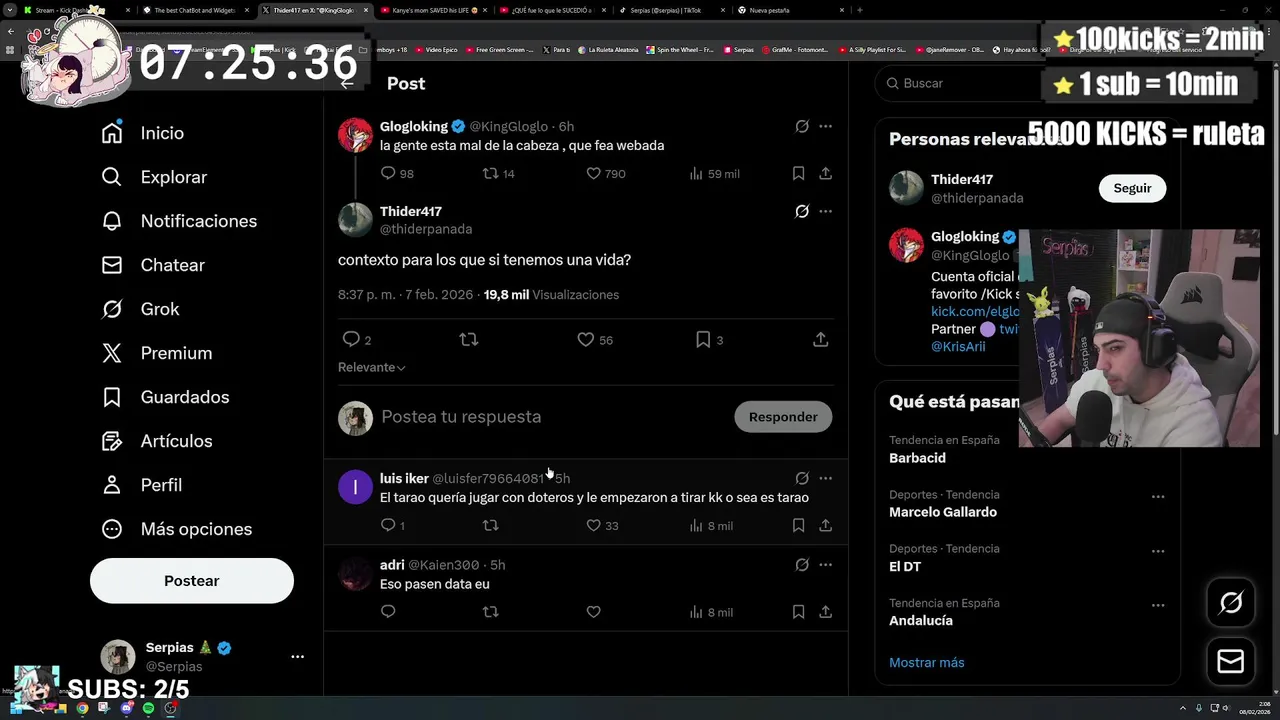Click Mostrar más under trends

pos(927,662)
